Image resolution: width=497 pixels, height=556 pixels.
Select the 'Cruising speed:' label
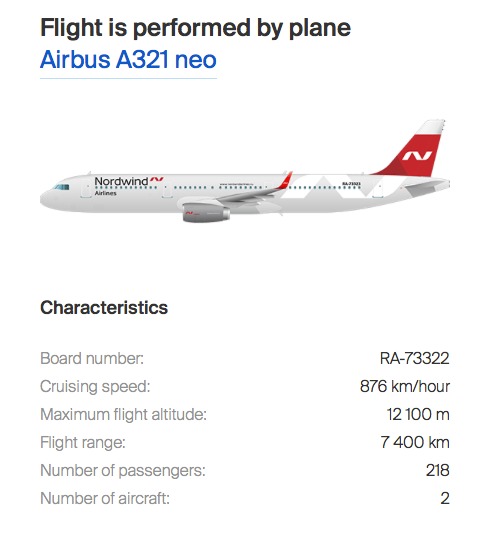pos(95,387)
